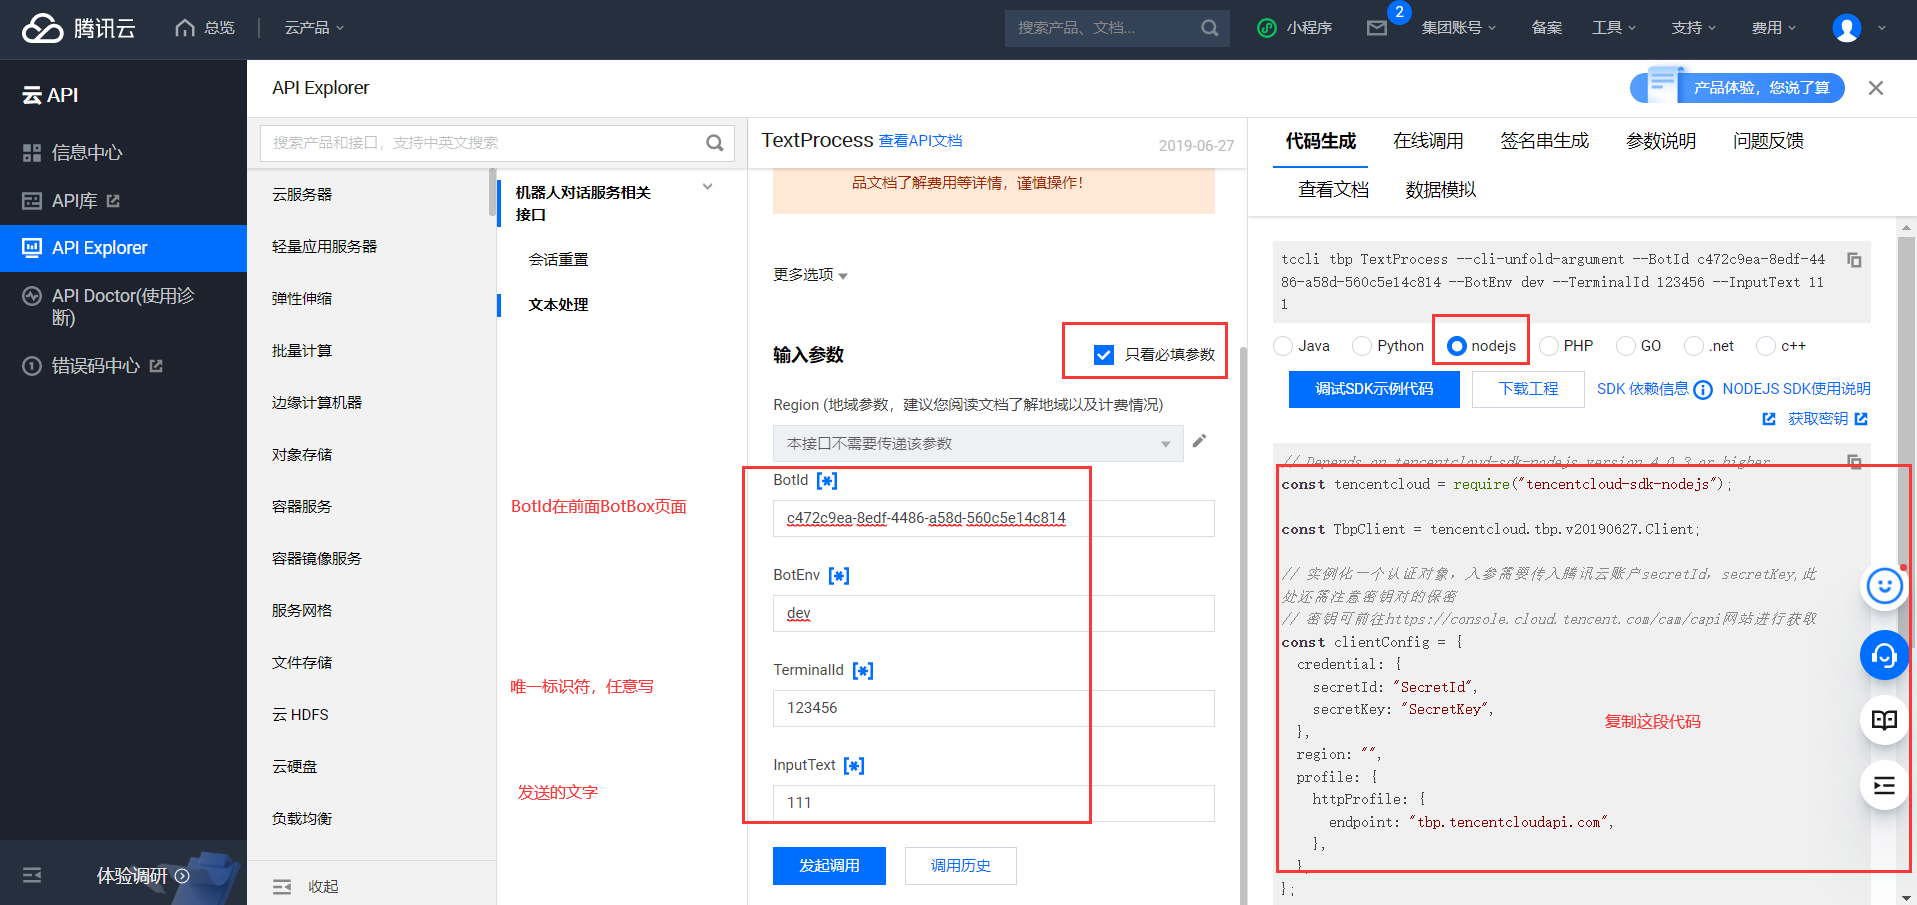Toggle 只看必填参数 checkbox

1104,355
